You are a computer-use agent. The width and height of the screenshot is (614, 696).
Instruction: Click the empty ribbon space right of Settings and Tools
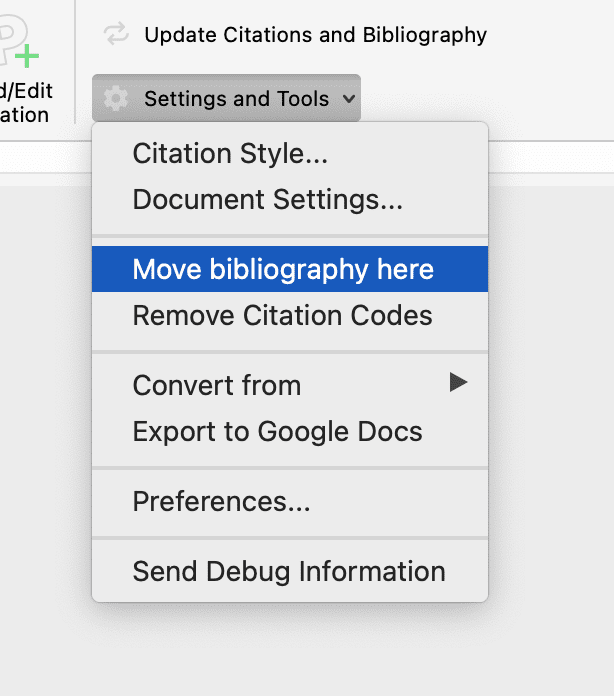480,98
